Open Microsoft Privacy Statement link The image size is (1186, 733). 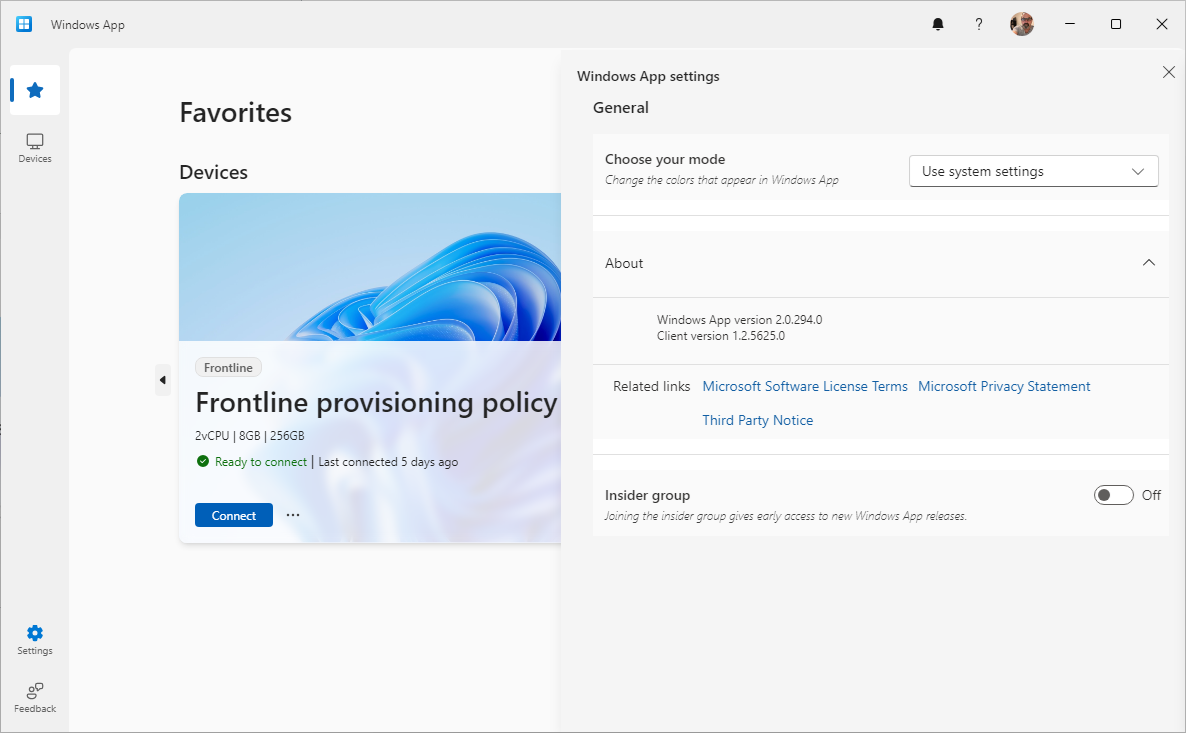click(1004, 387)
